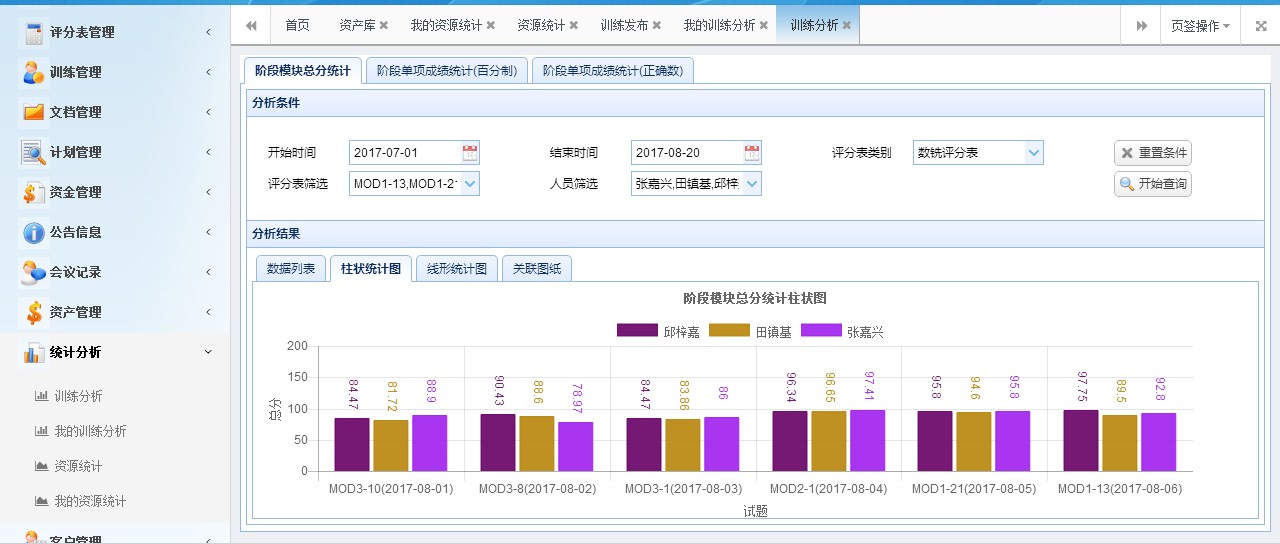Click the 评分表管理 sidebar icon
This screenshot has height=544, width=1280.
pos(34,32)
